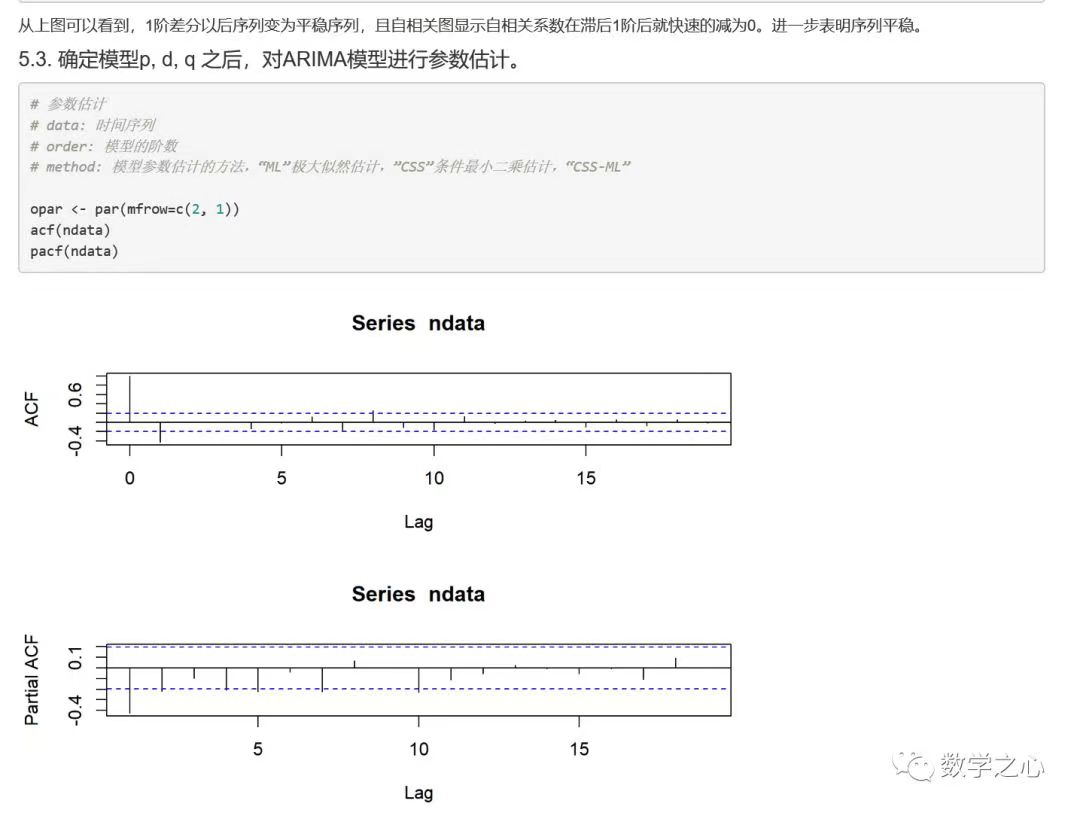Click the Lag label under ACF plot
Screen dimensions: 1080x813
click(x=419, y=522)
